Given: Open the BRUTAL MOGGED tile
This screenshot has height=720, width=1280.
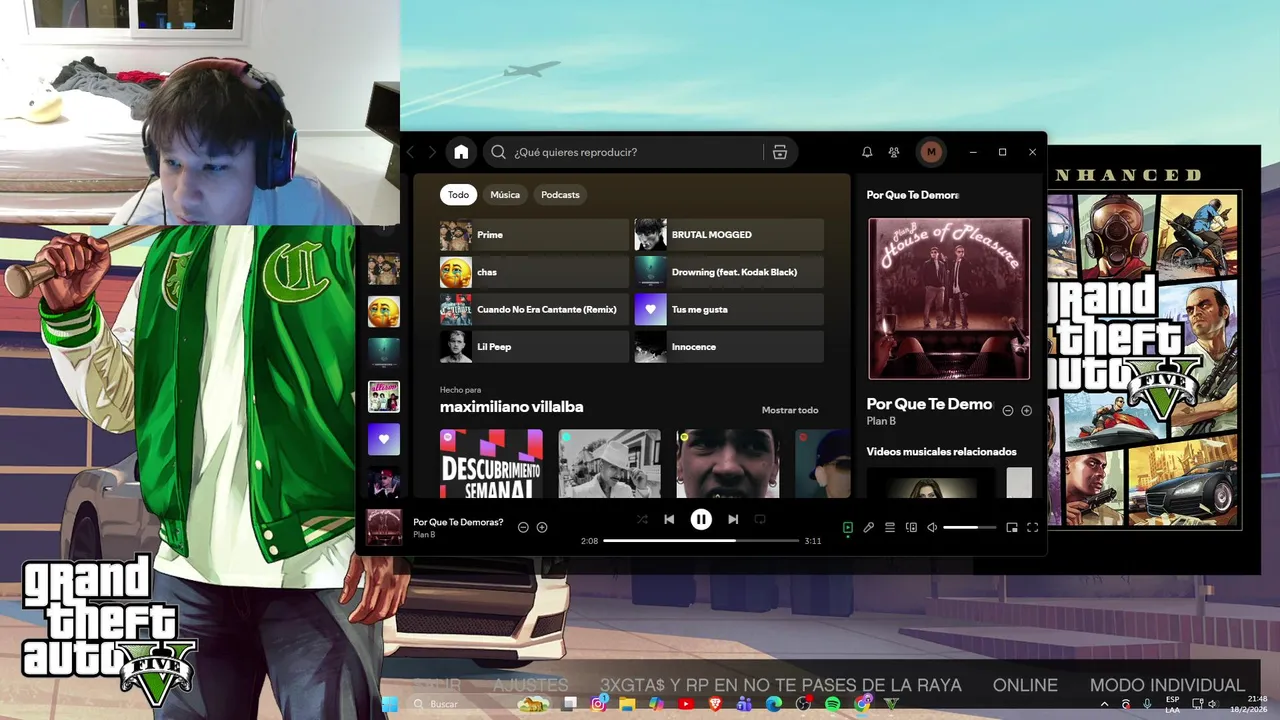Looking at the screenshot, I should tap(729, 235).
